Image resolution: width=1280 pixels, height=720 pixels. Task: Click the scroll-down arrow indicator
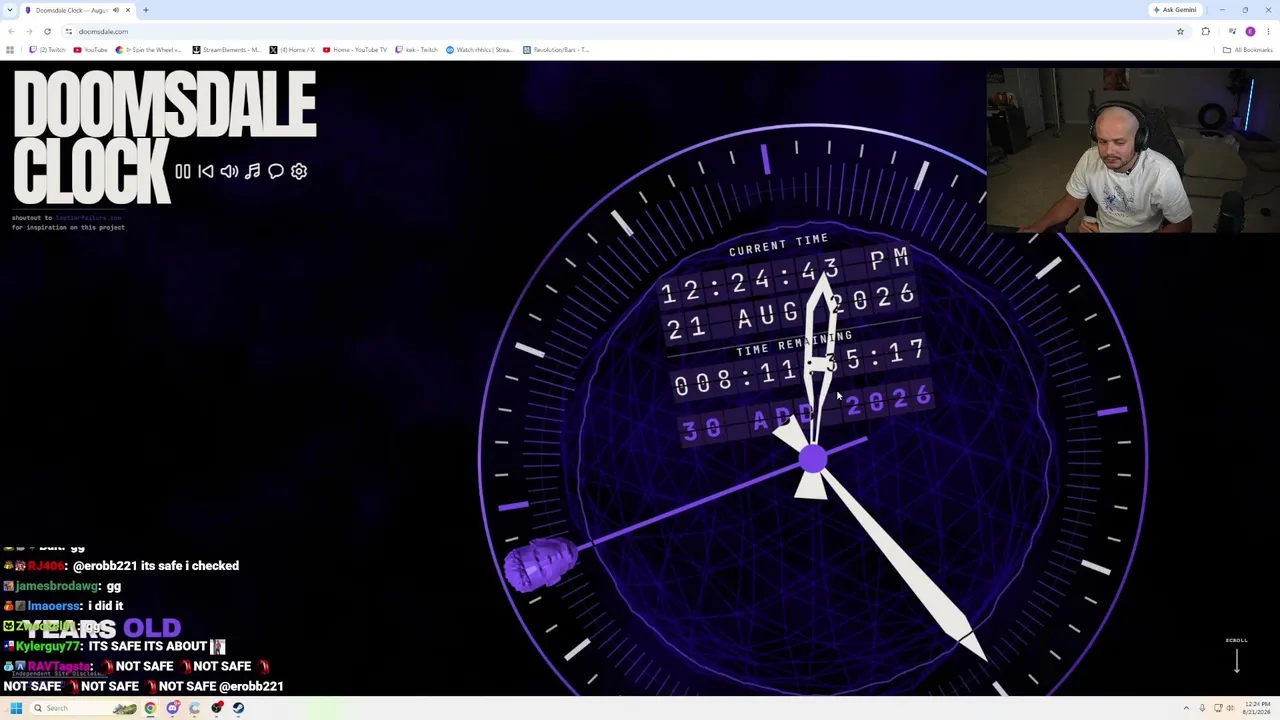(1237, 659)
